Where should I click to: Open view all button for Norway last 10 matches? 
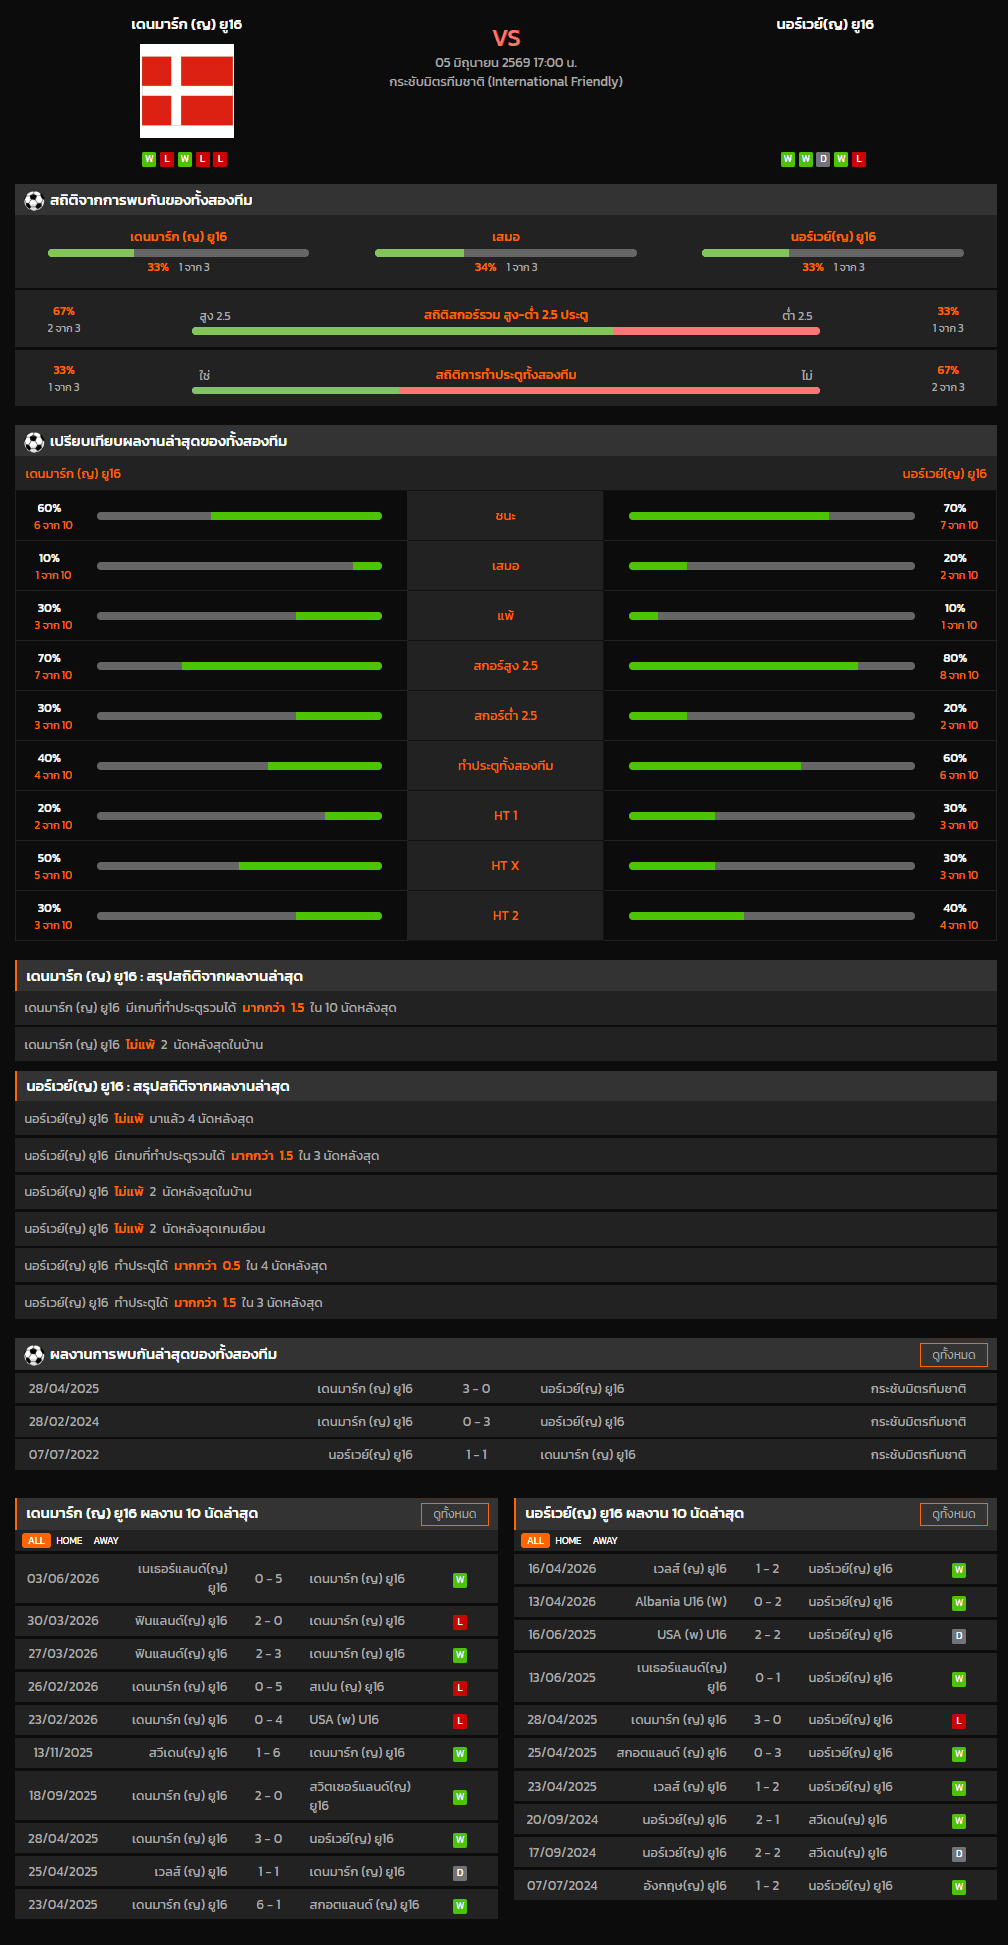(954, 1514)
